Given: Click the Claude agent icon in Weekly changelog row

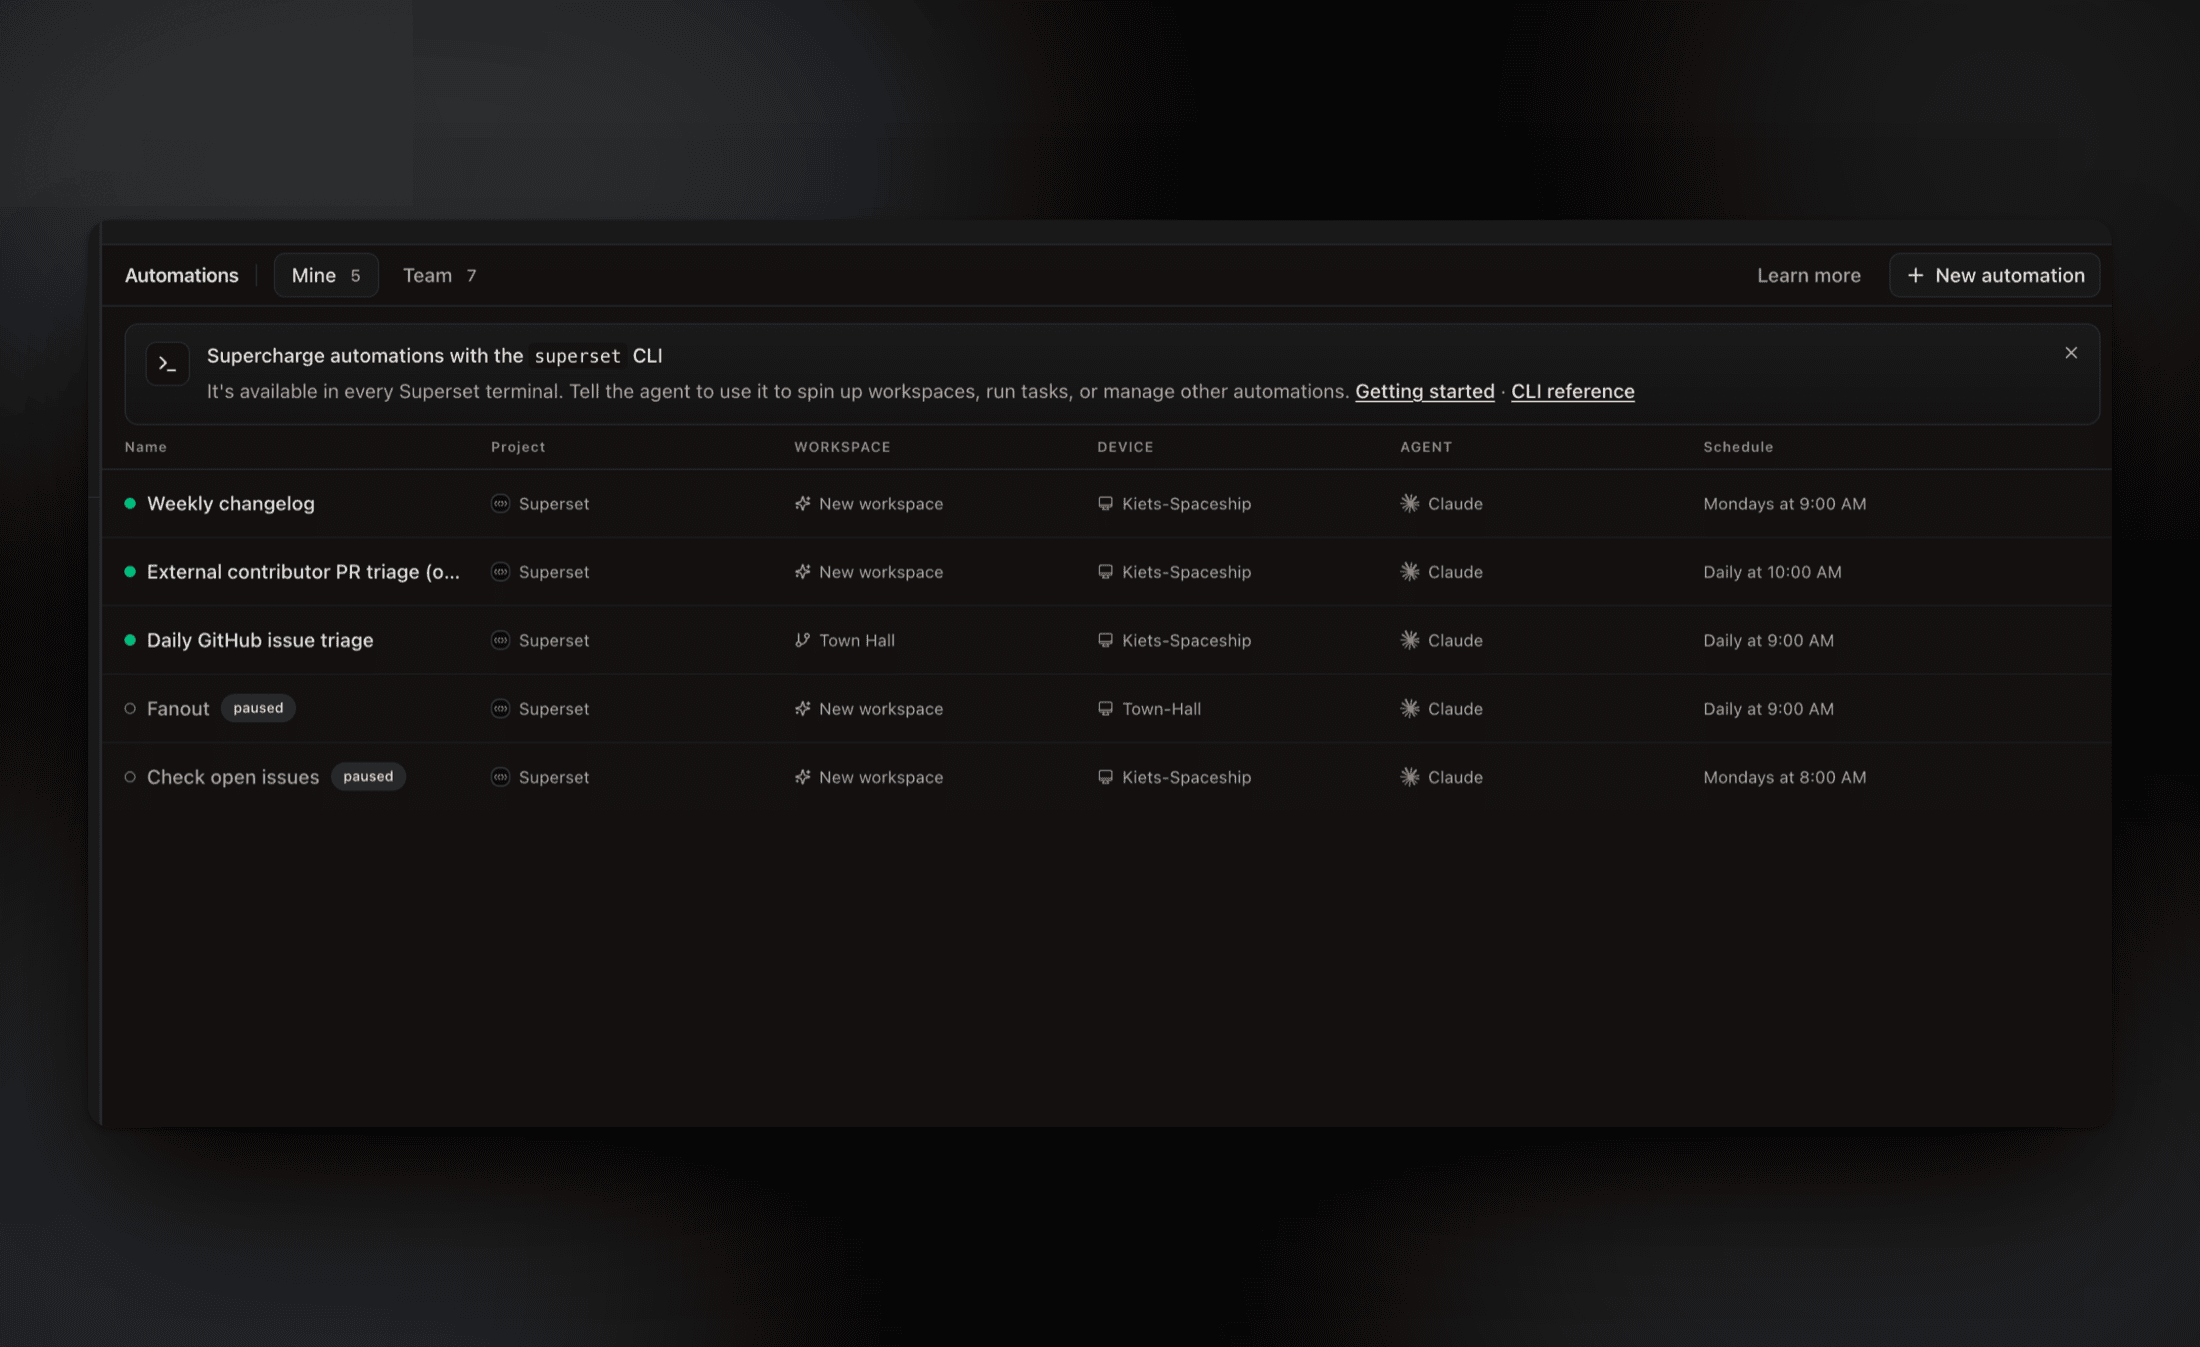Looking at the screenshot, I should pos(1410,503).
